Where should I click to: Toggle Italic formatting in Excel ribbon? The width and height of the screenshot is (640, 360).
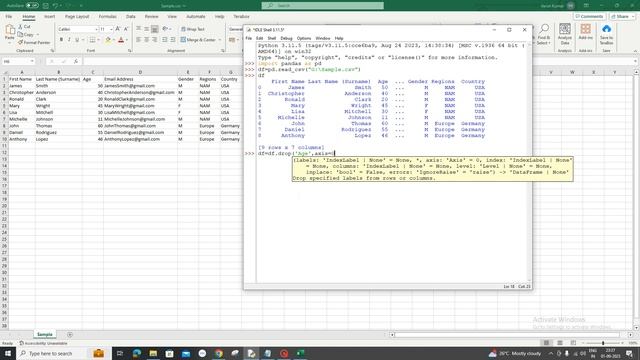tap(69, 40)
